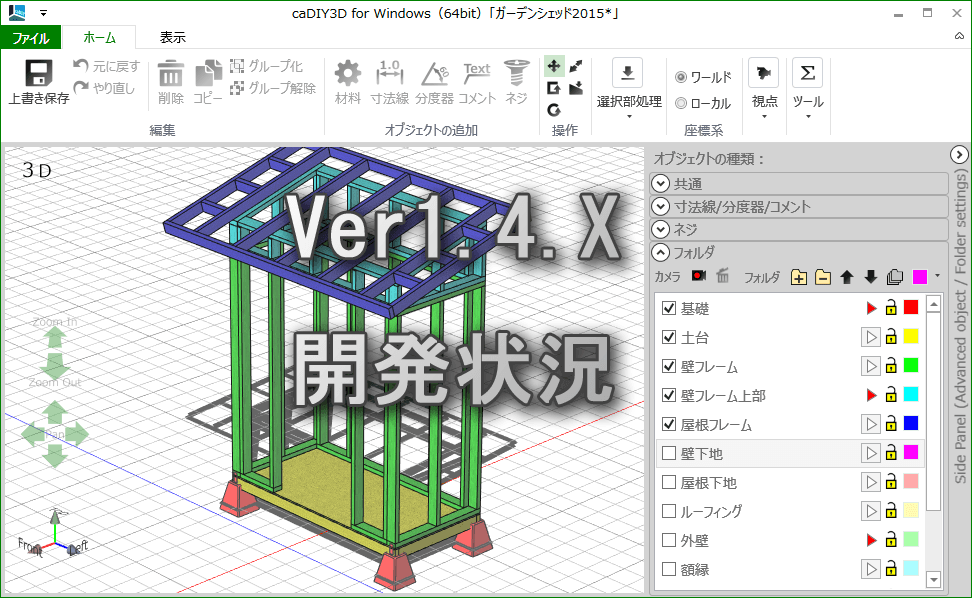Check the ルーフィング folder checkbox
Image resolution: width=972 pixels, height=598 pixels.
(668, 511)
